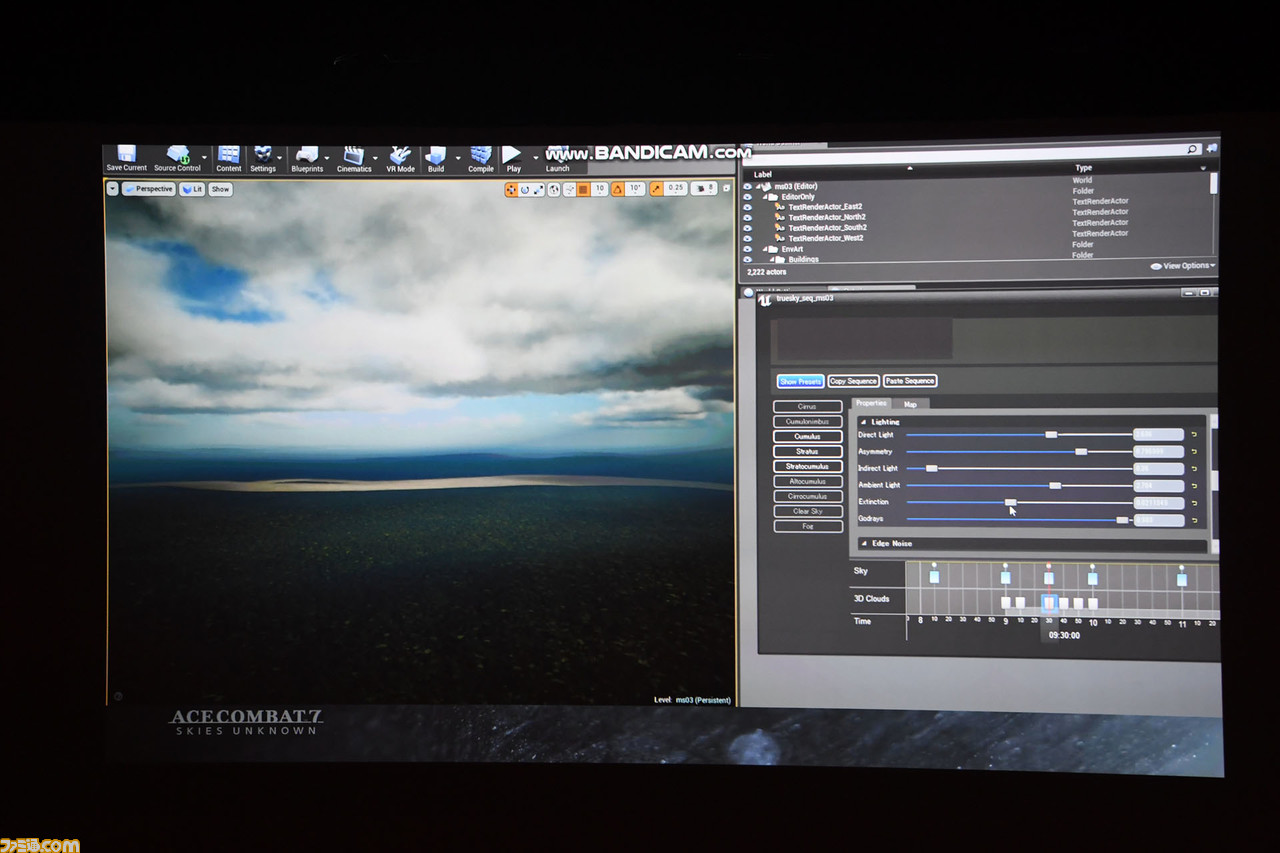Select the translate gizmo icon in viewport

(x=511, y=189)
